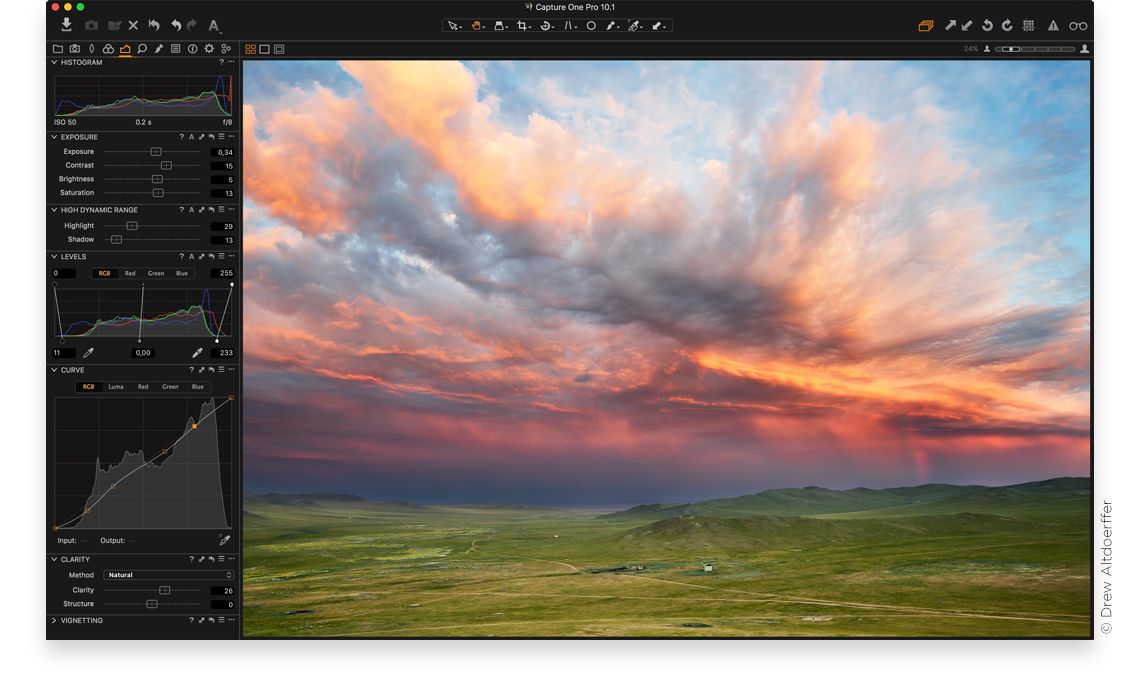Click the Clarity value field 26
Screen dimensions: 1140x684
(222, 591)
